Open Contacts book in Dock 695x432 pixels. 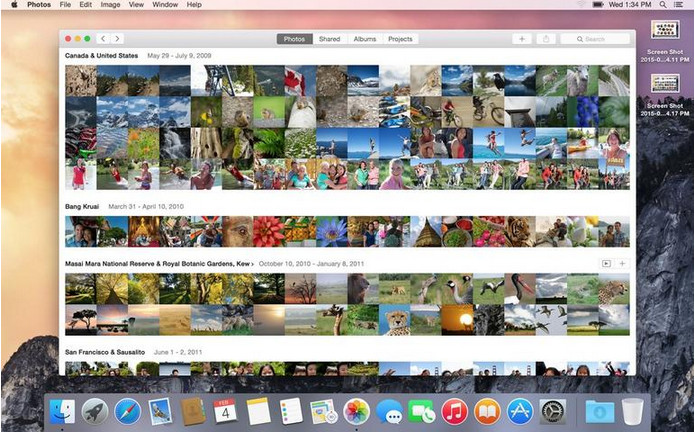193,412
